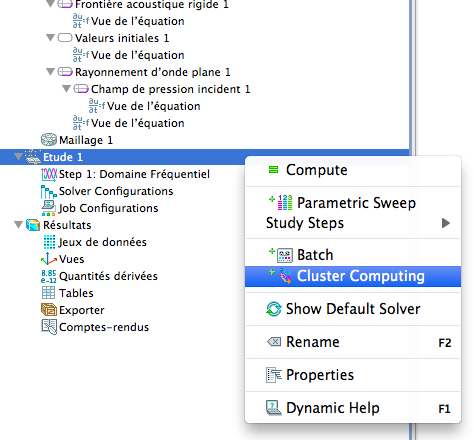The image size is (474, 440).
Task: Click the Exporter icon in Résultats
Action: coord(49,310)
